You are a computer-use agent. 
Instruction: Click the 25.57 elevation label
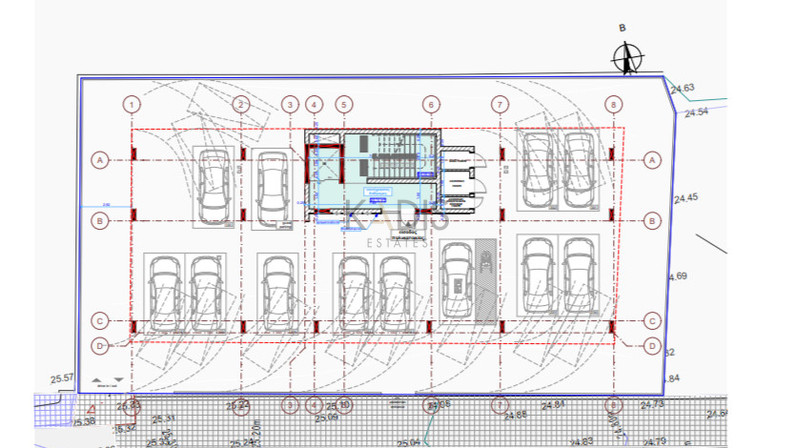pyautogui.click(x=62, y=378)
